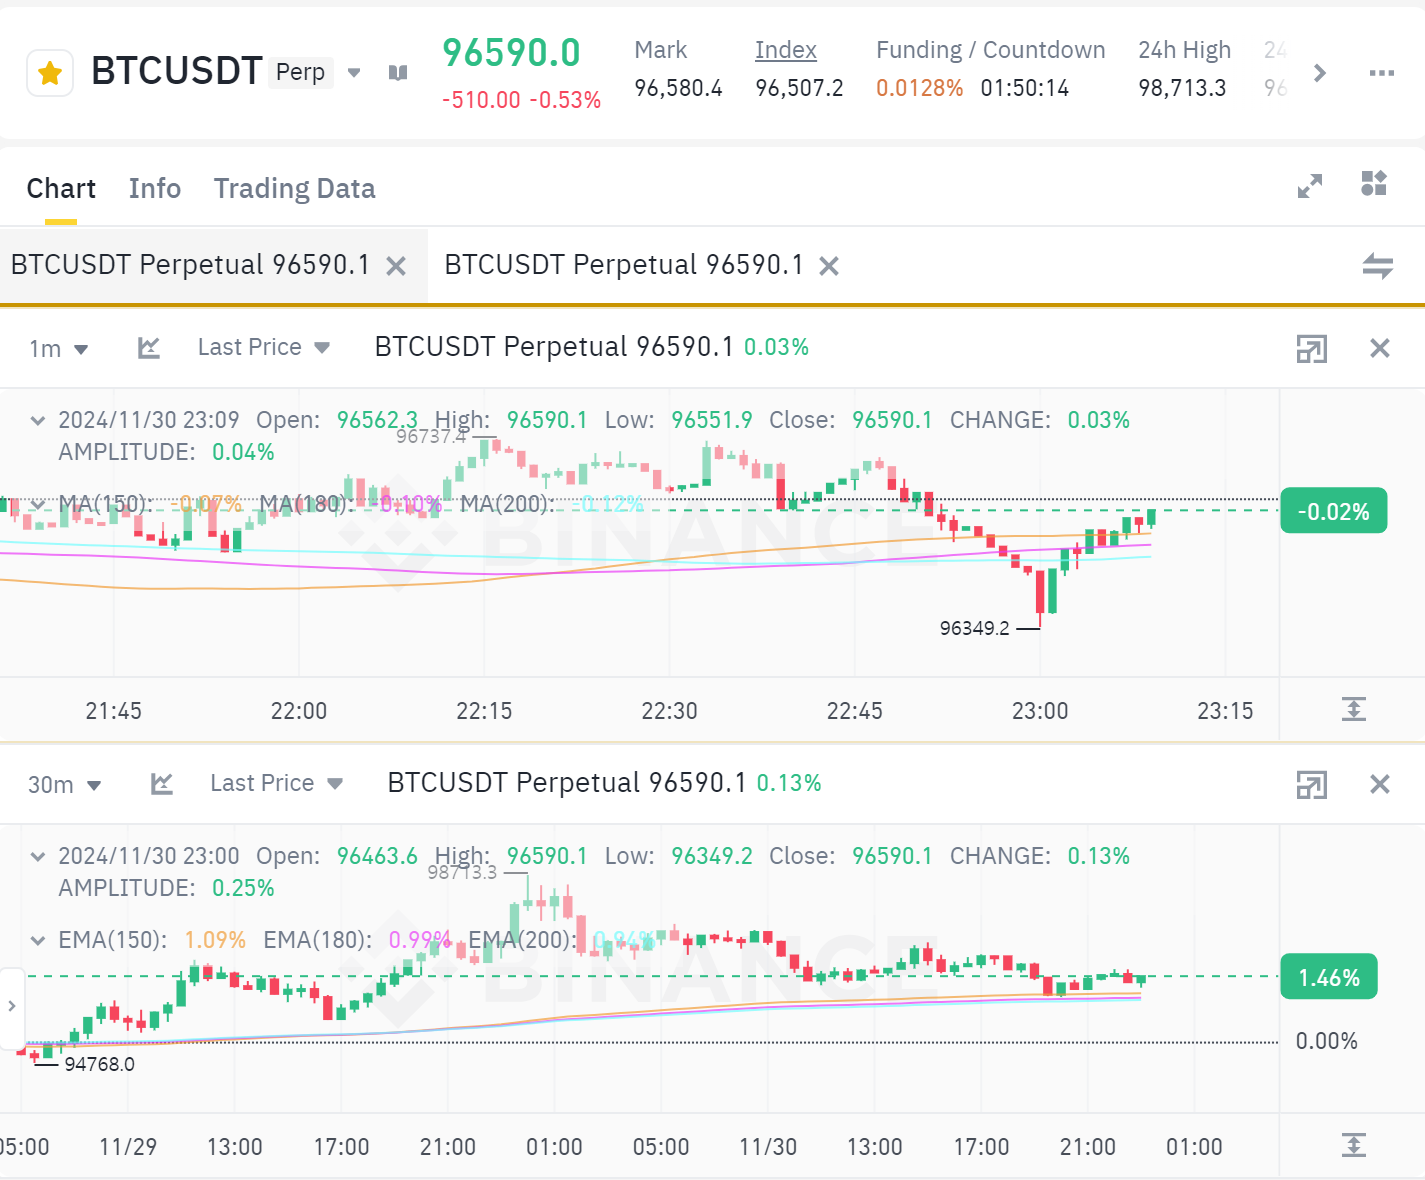Click auto-fit scale icon on 30m chart
This screenshot has width=1425, height=1180.
(x=1354, y=1145)
